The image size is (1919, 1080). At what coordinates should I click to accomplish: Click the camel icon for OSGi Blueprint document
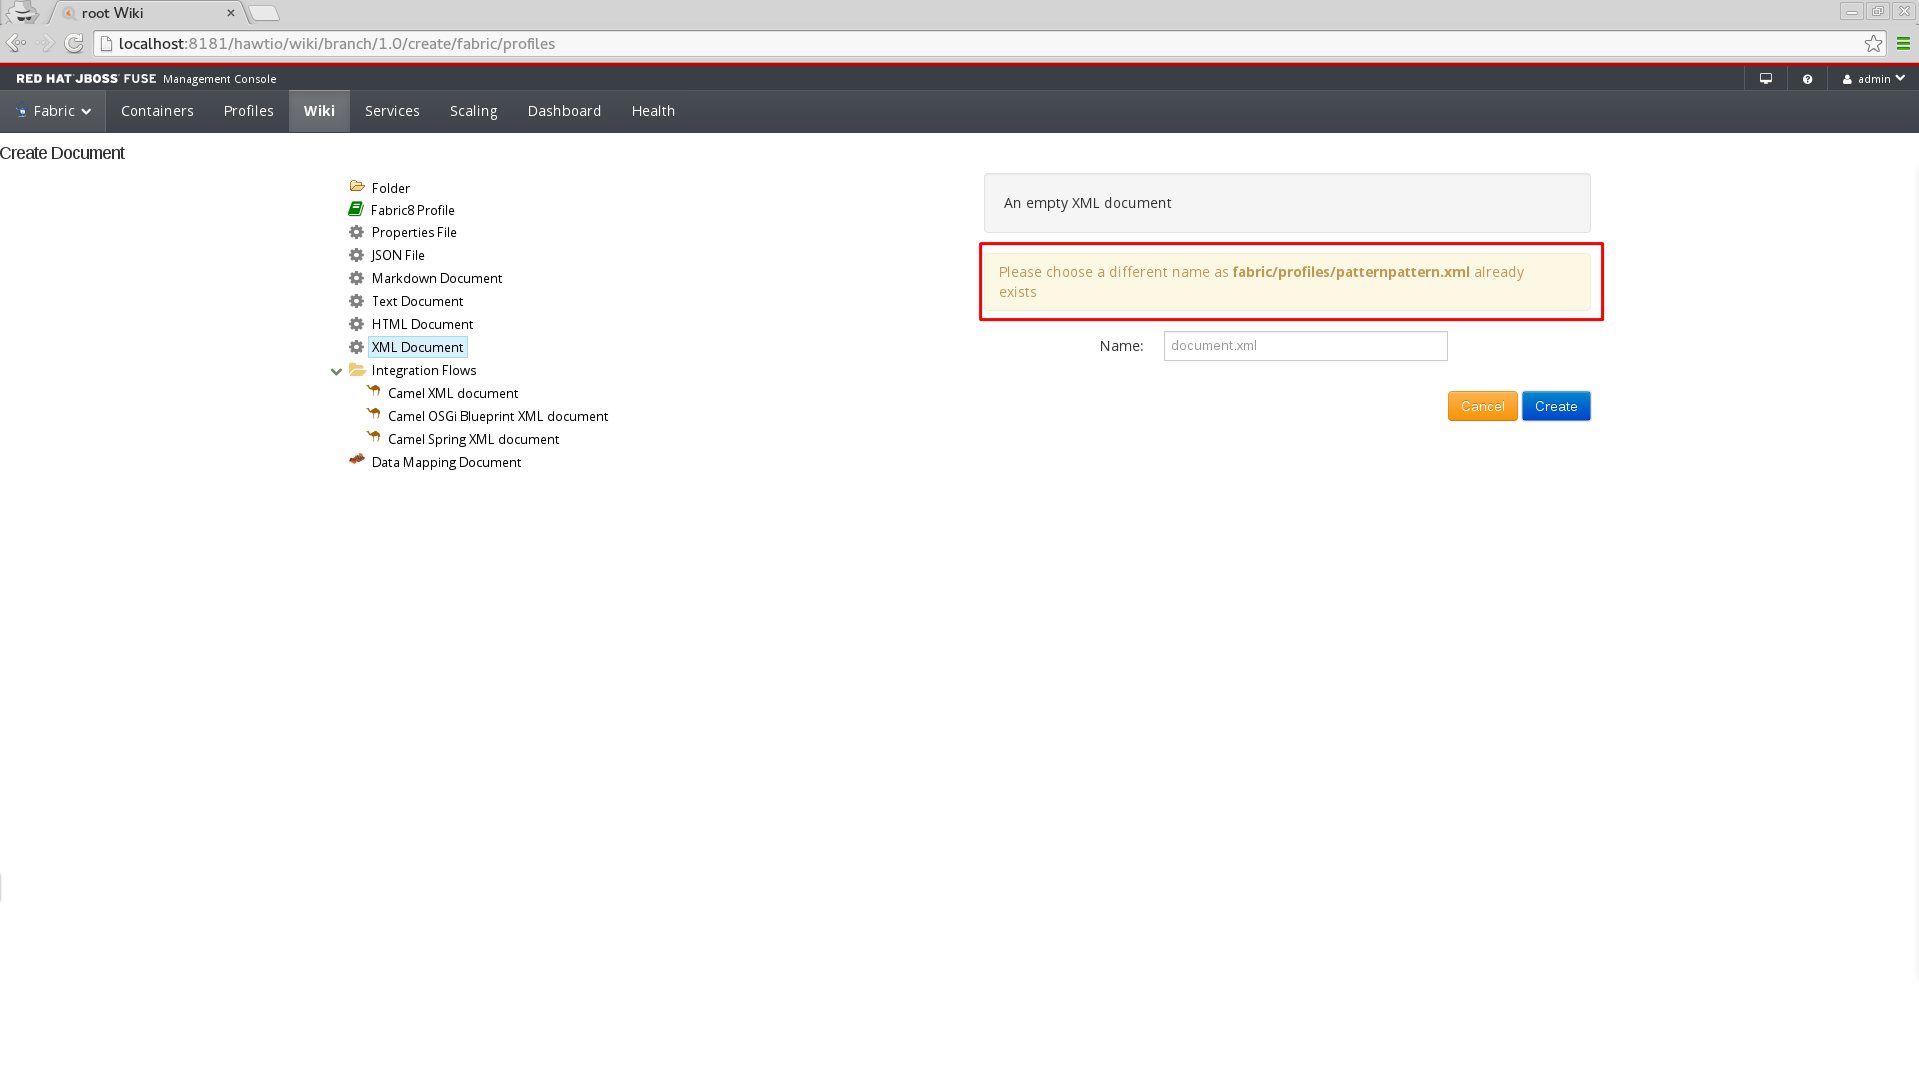click(373, 414)
